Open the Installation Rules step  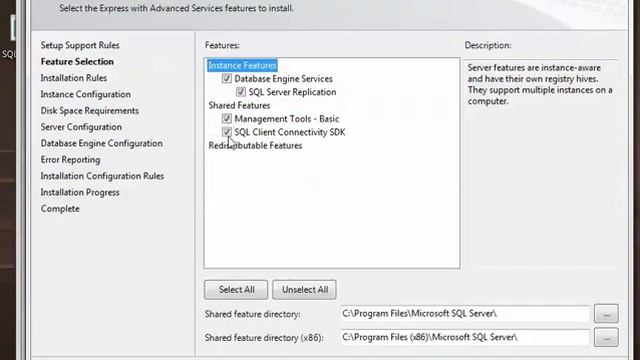tap(74, 78)
